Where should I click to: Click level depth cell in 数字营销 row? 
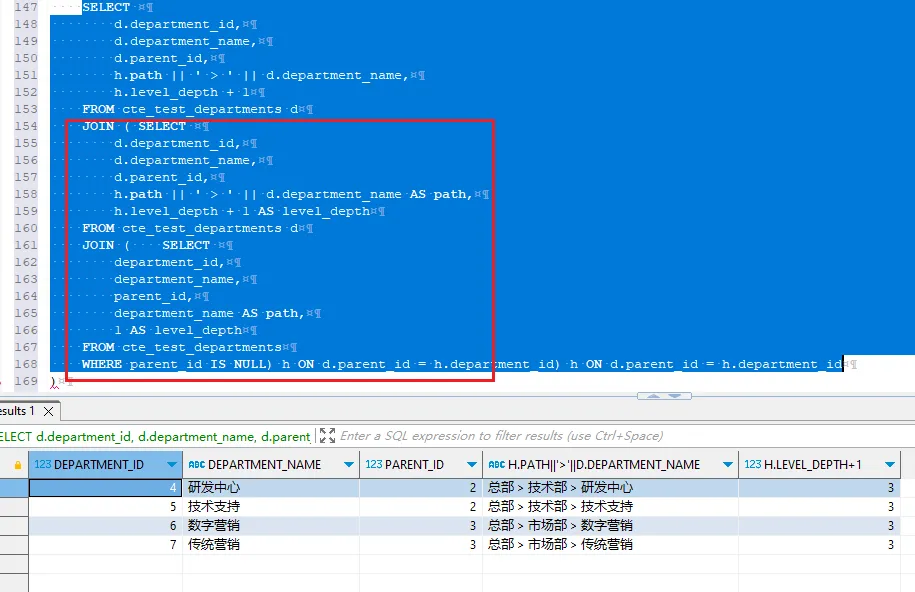pos(819,525)
